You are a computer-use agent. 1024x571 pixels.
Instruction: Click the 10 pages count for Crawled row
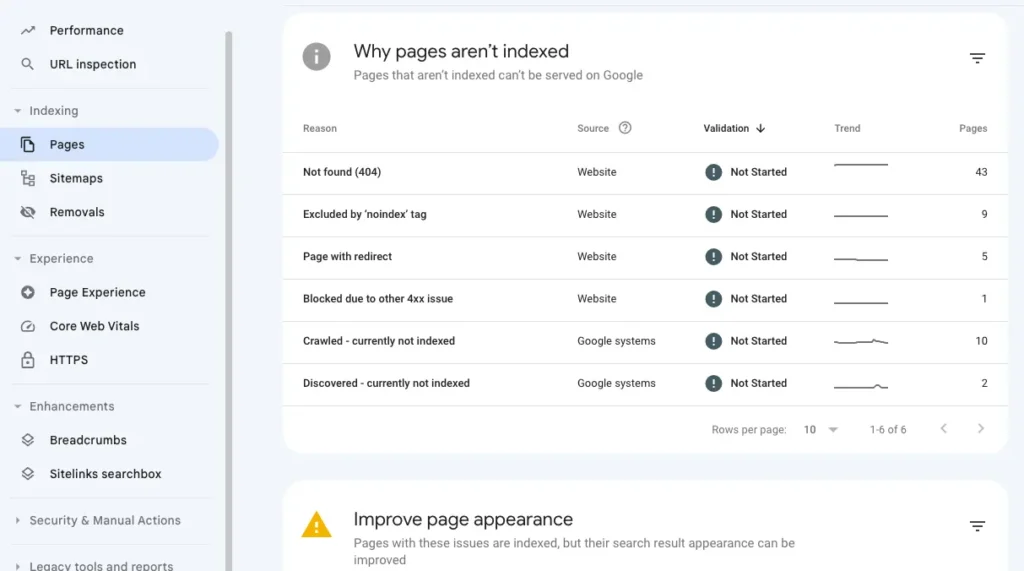click(981, 341)
